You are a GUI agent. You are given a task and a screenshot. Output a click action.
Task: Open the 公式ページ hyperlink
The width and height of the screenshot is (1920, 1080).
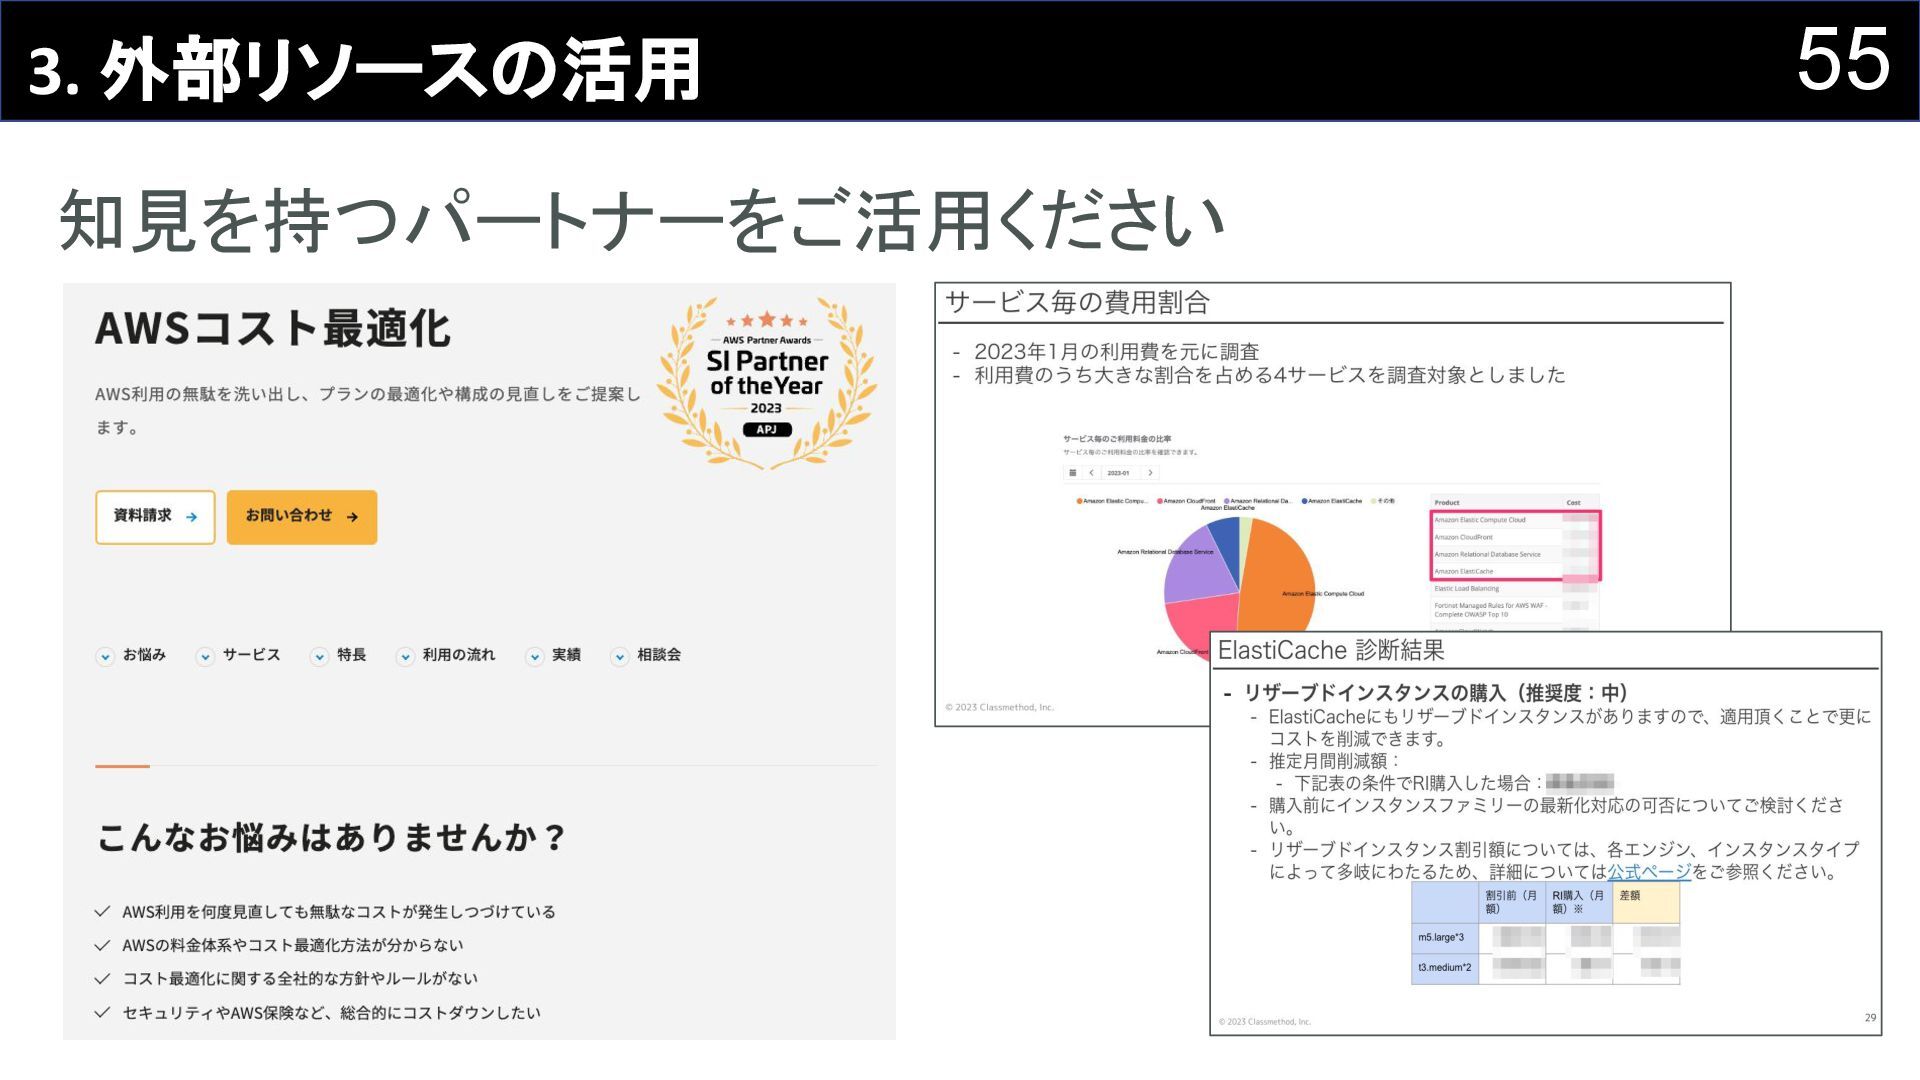click(1649, 872)
